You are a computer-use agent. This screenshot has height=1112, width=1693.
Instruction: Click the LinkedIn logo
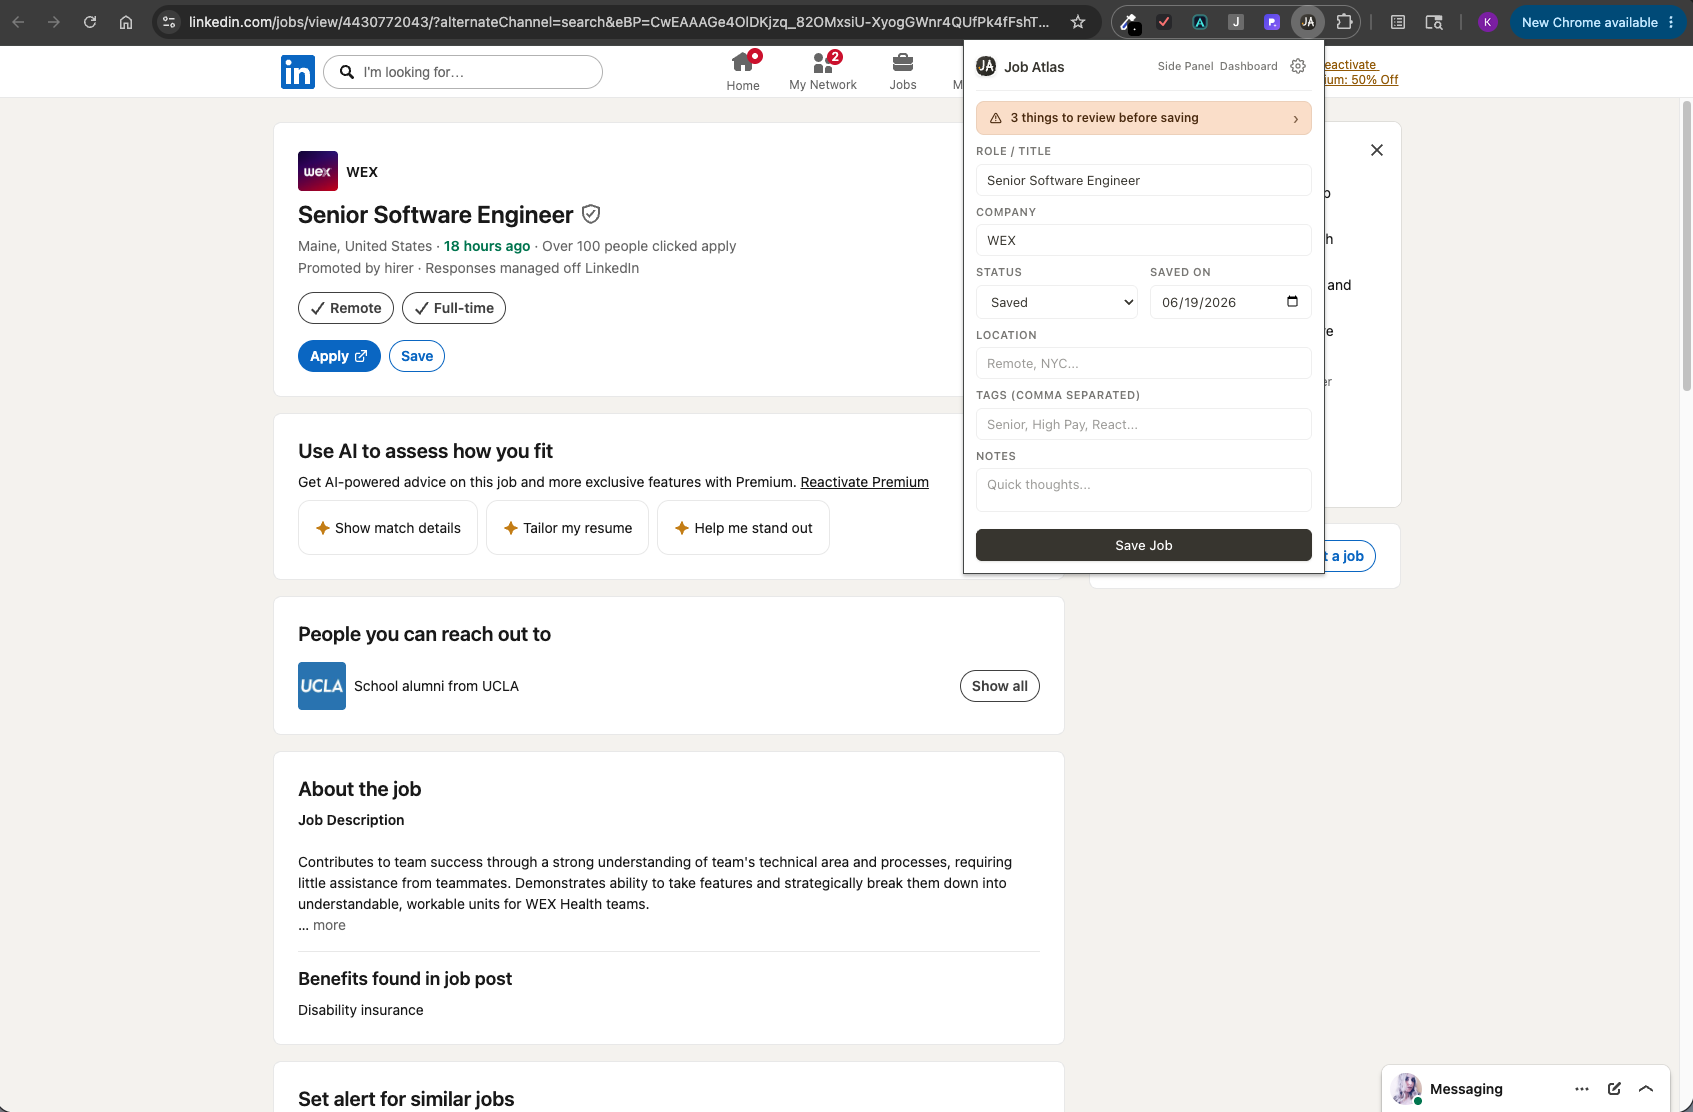point(298,72)
